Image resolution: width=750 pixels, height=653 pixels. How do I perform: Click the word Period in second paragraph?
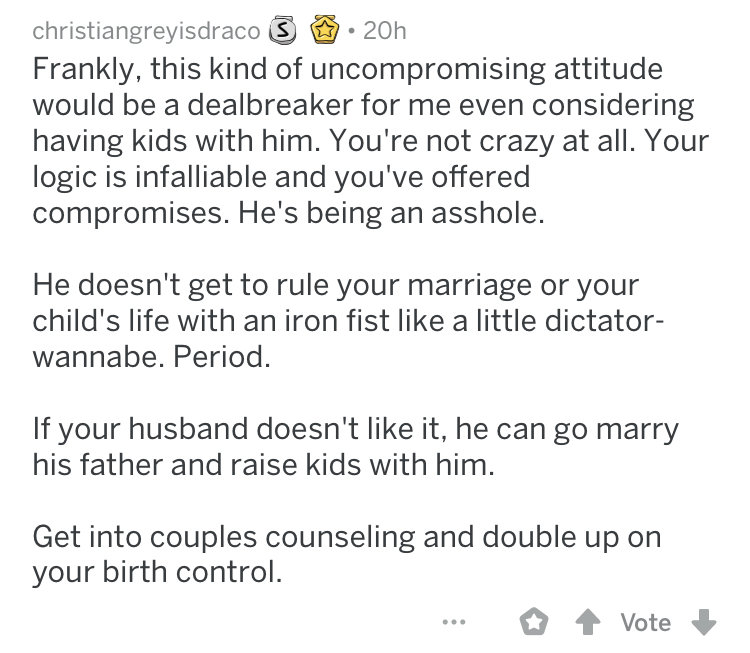(x=221, y=357)
